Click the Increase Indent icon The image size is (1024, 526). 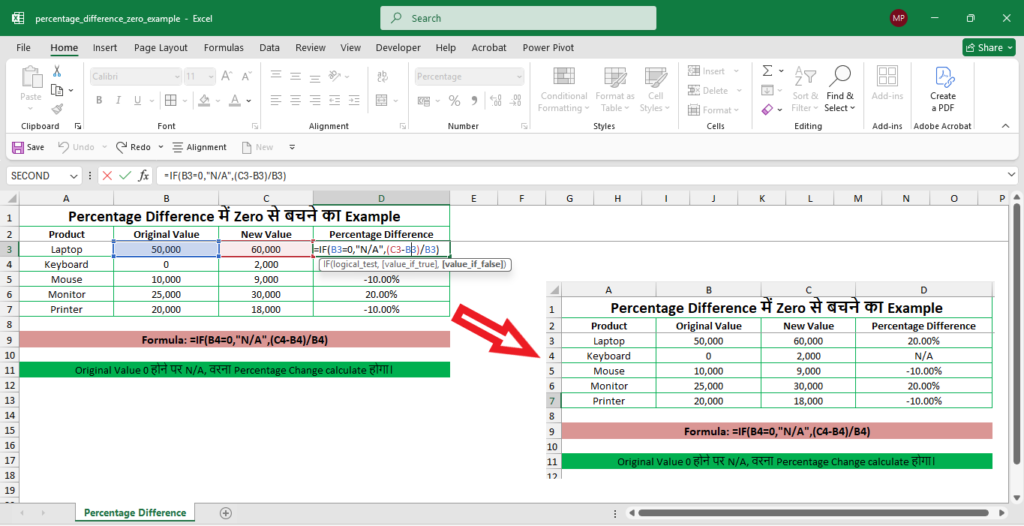click(353, 100)
